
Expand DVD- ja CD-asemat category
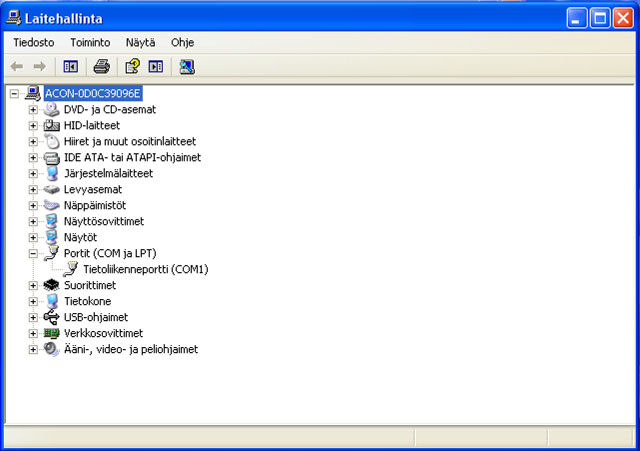click(x=33, y=110)
